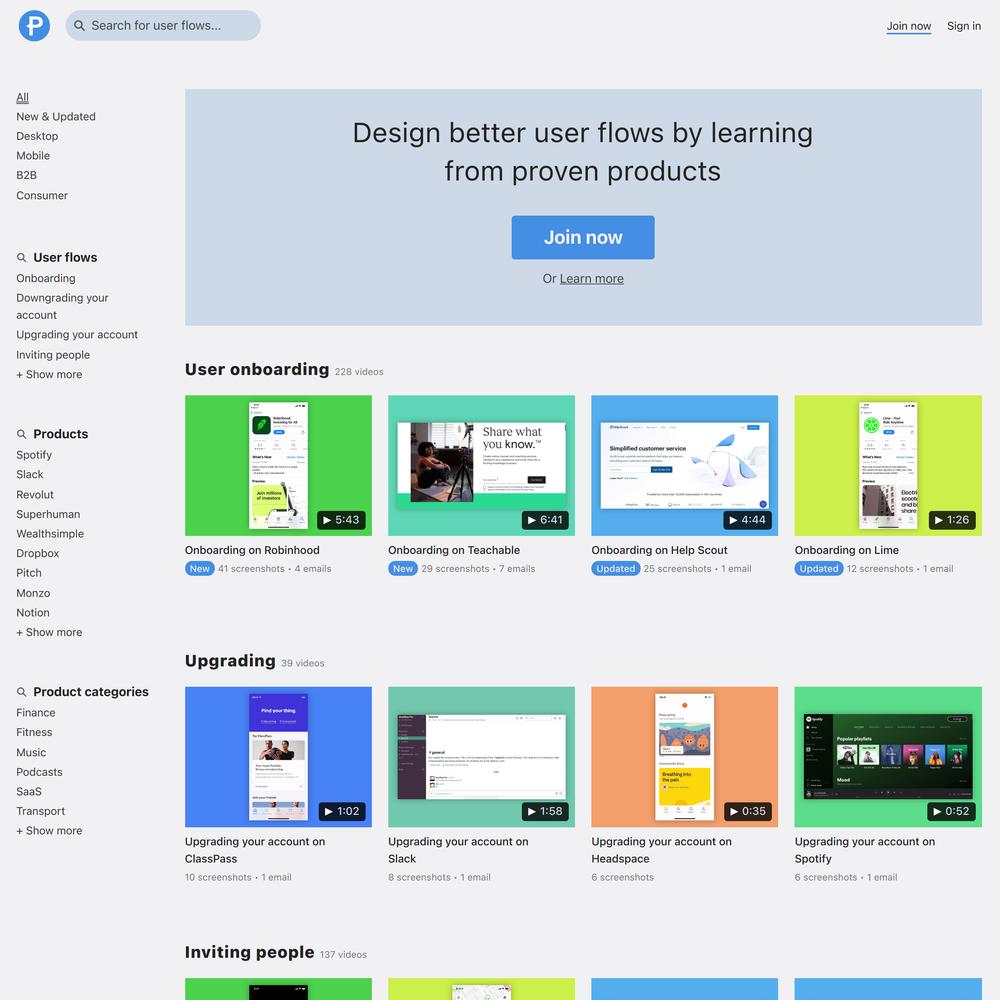Open the Onboarding on Robinhood title
The height and width of the screenshot is (1000, 1000).
[252, 550]
